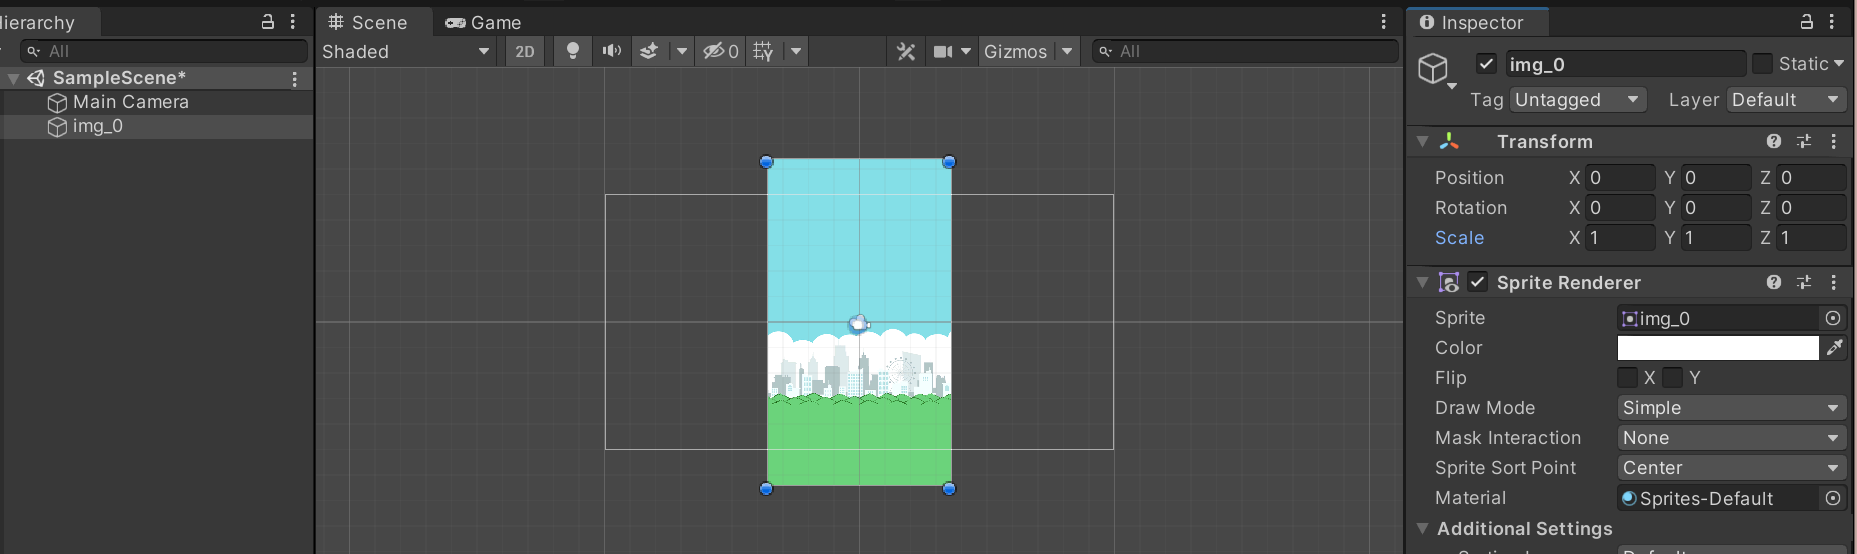
Task: Collapse SampleScene in Hierarchy
Action: tap(14, 78)
